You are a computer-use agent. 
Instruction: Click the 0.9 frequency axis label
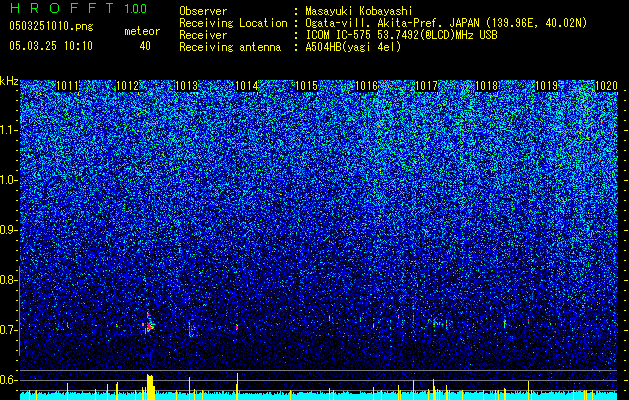pos(8,230)
